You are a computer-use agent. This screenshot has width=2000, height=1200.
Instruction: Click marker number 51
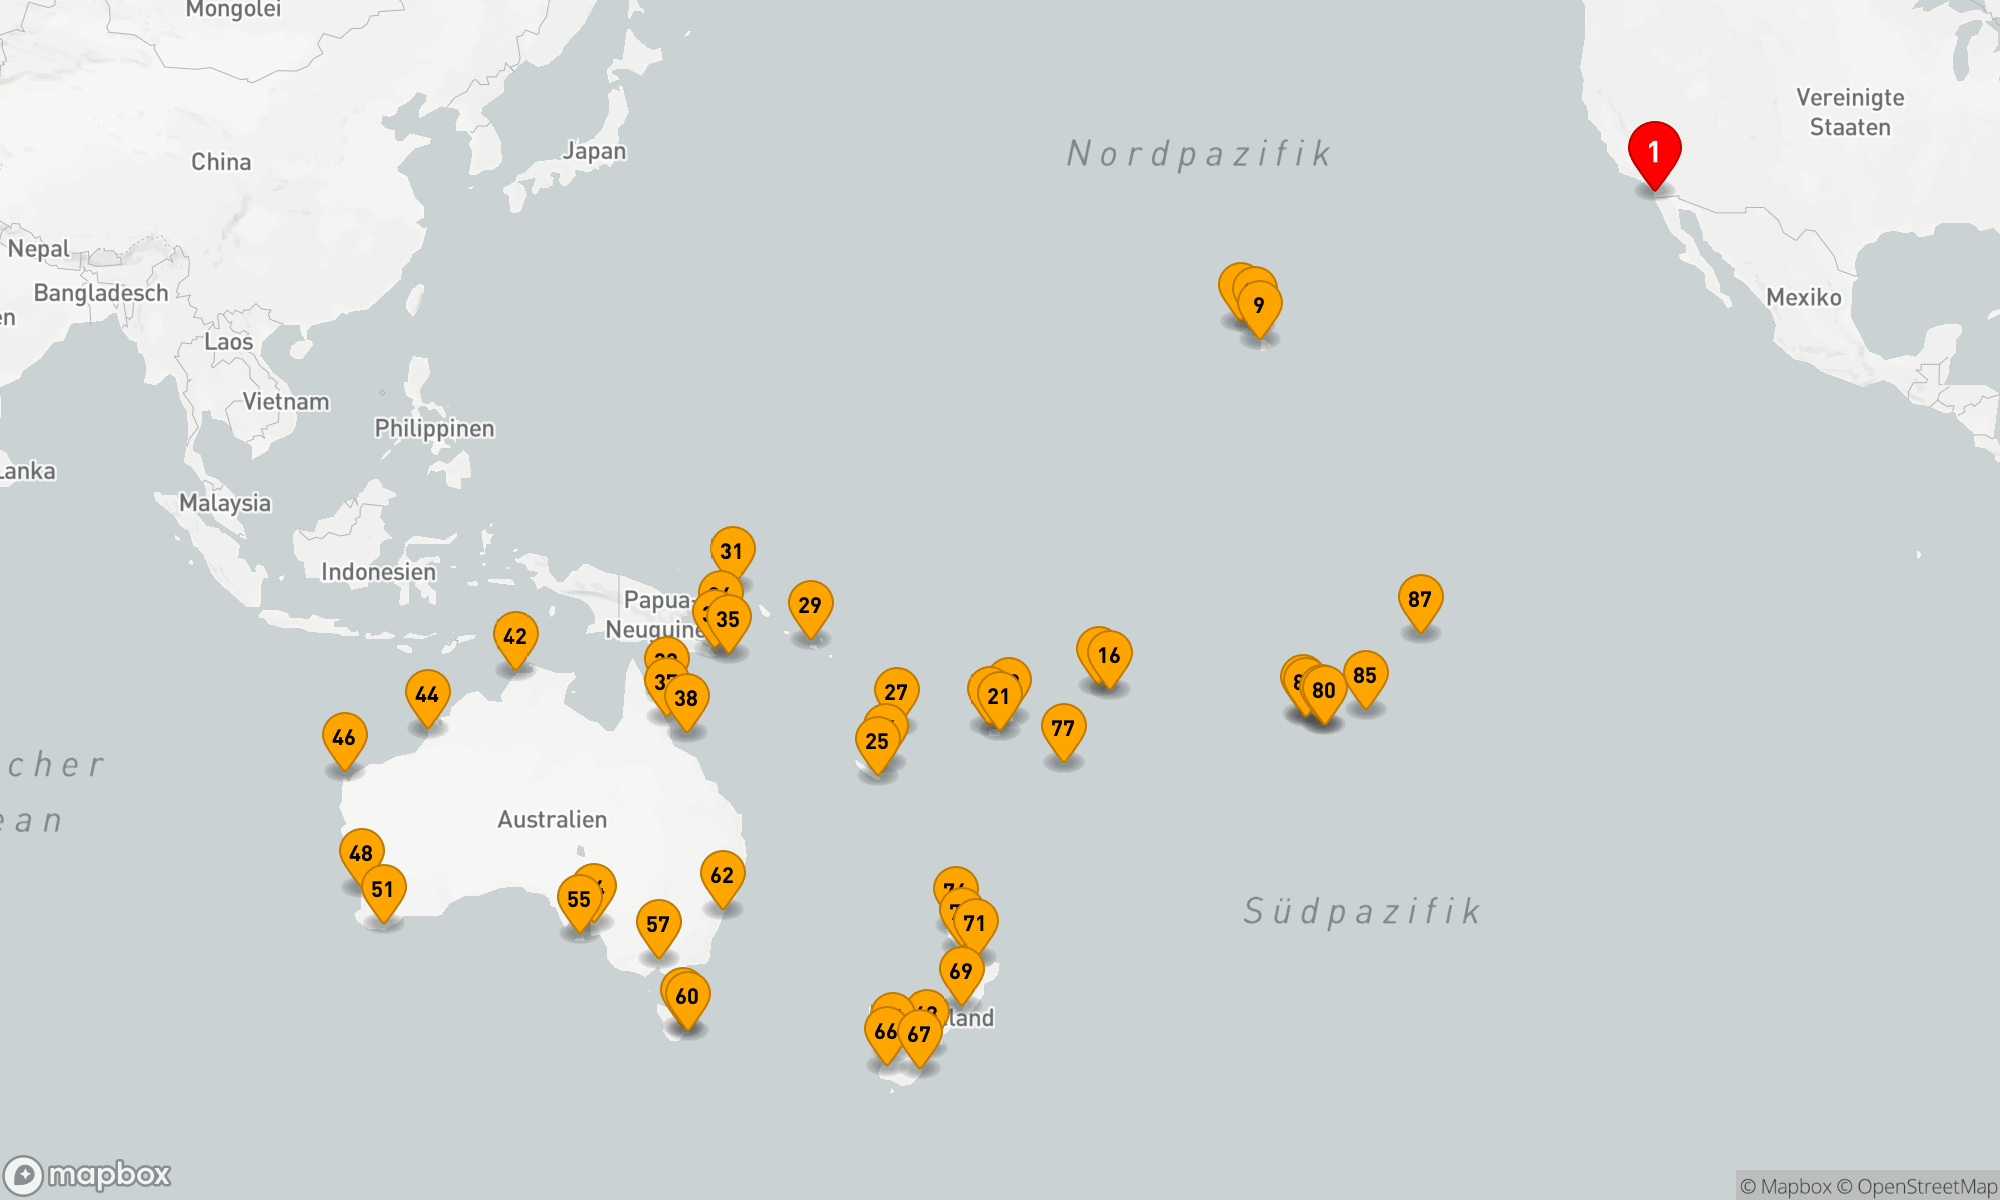382,890
